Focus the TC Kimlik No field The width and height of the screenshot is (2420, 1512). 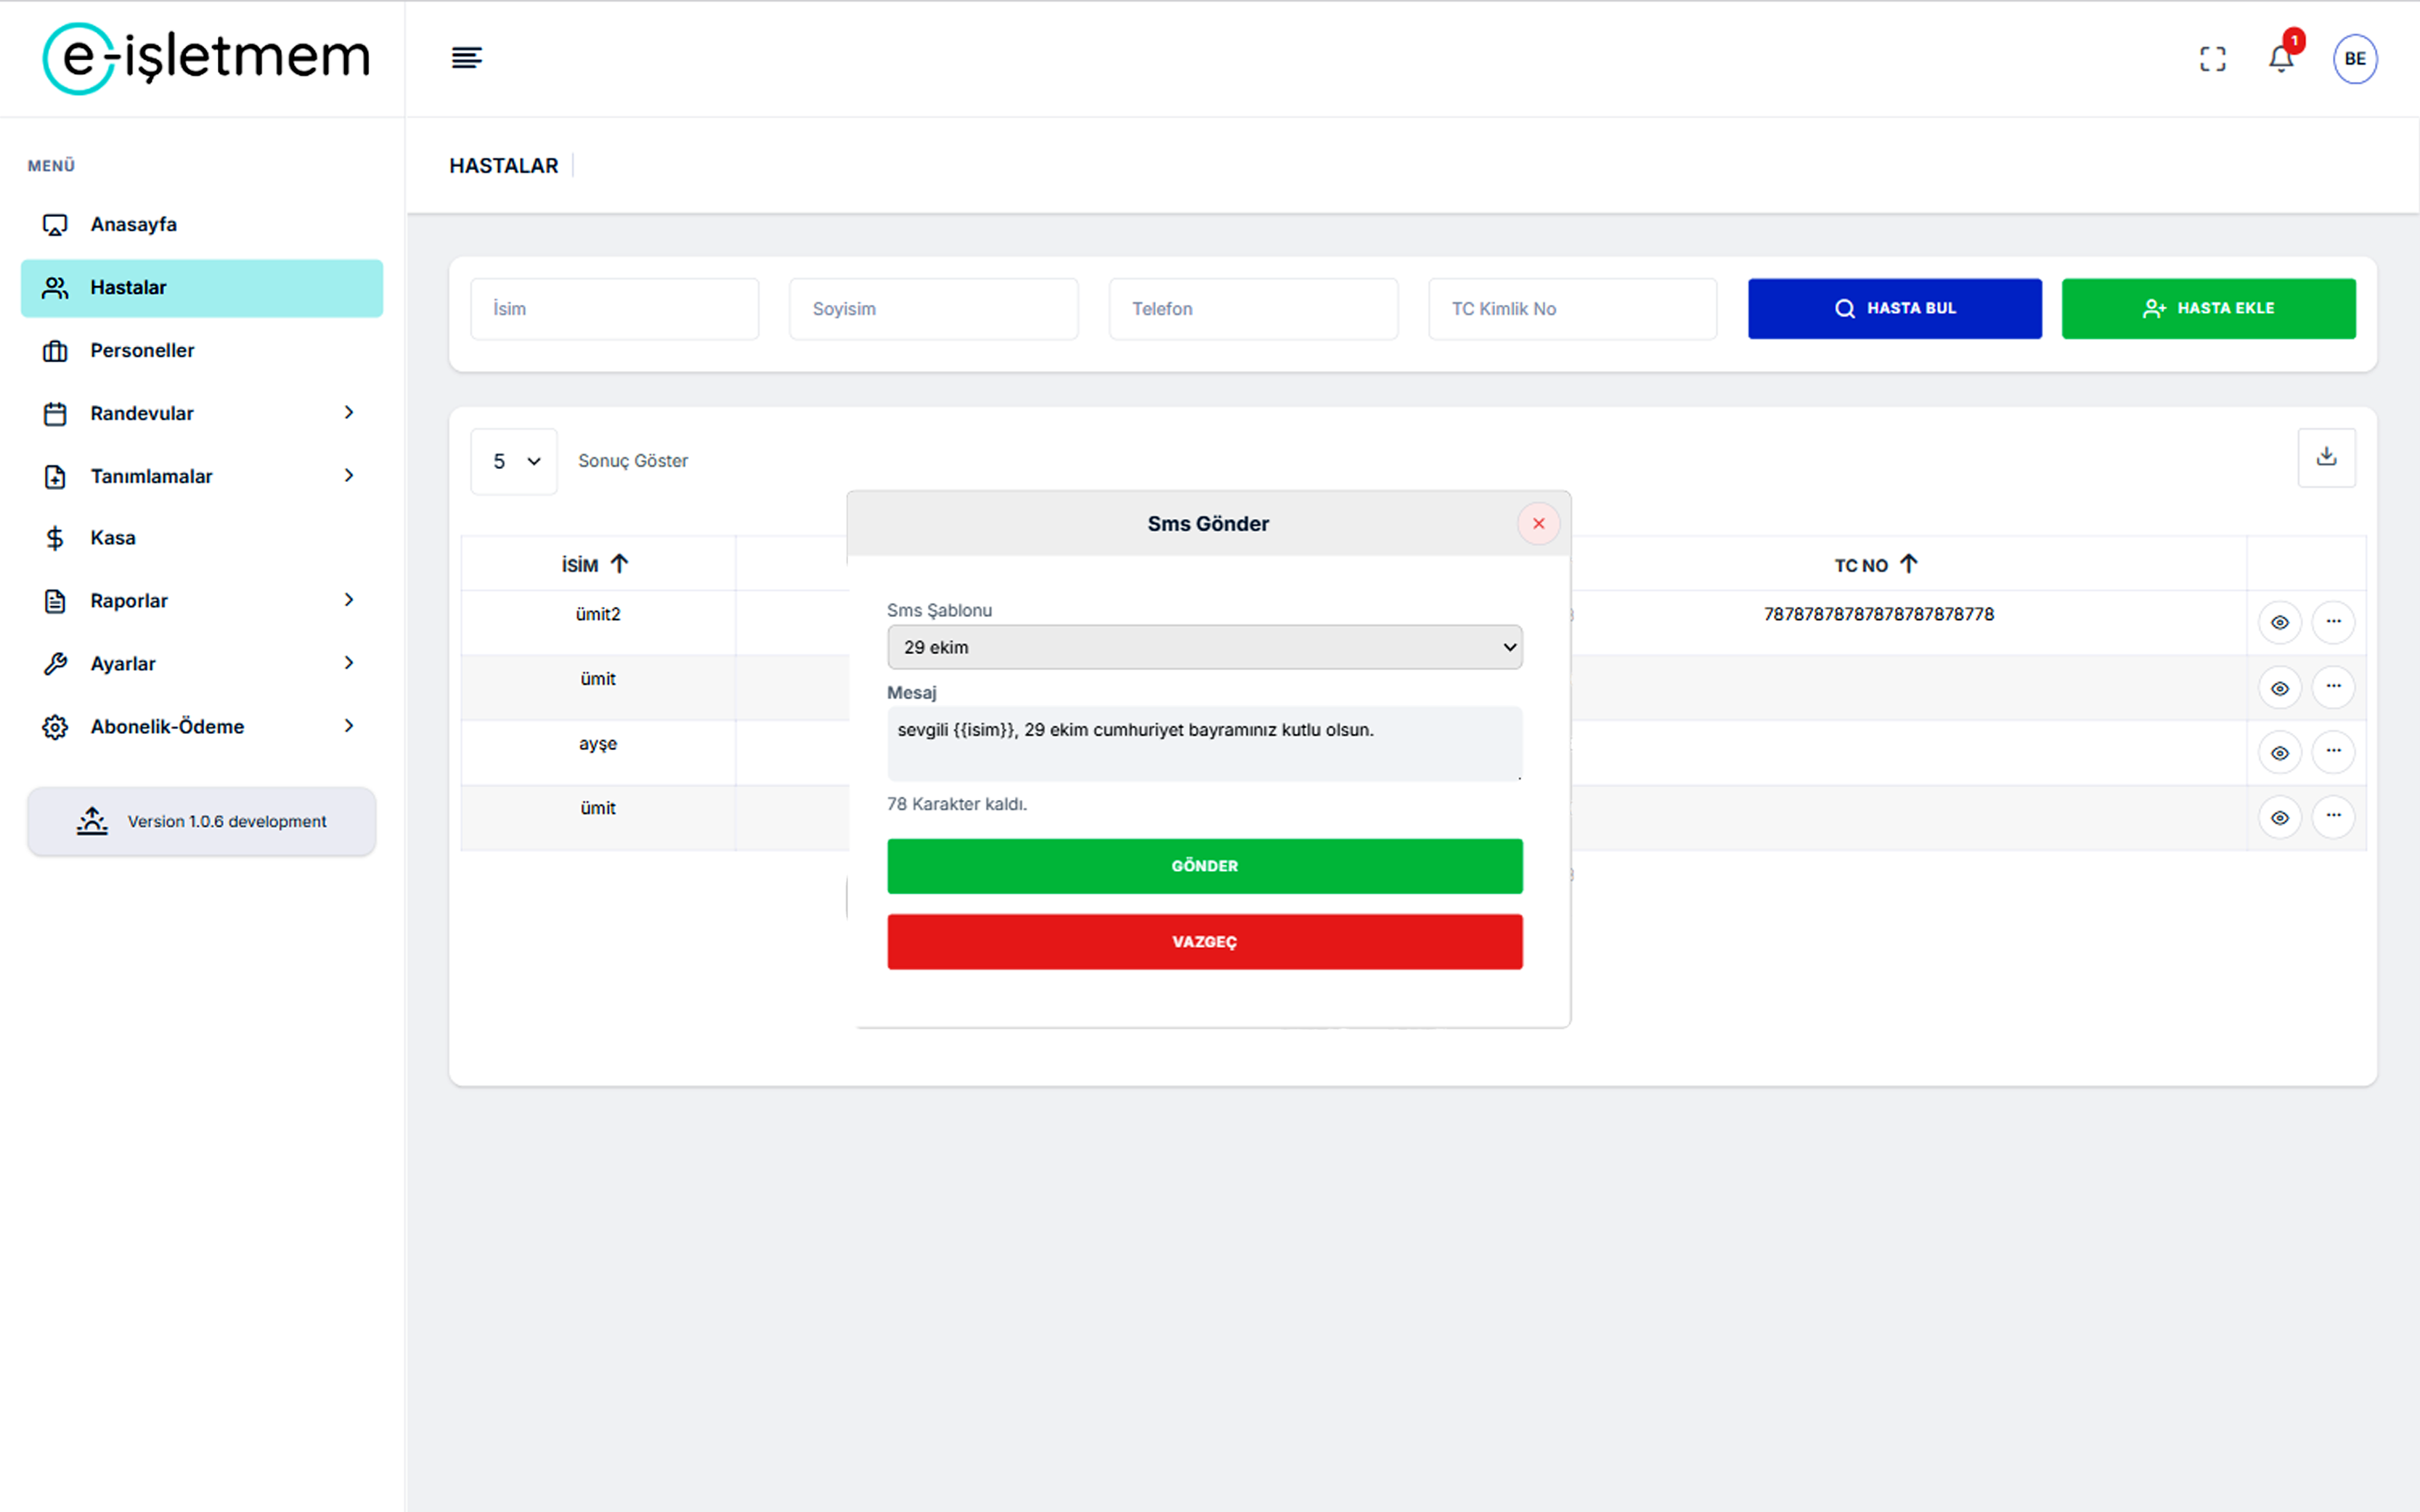[x=1572, y=309]
